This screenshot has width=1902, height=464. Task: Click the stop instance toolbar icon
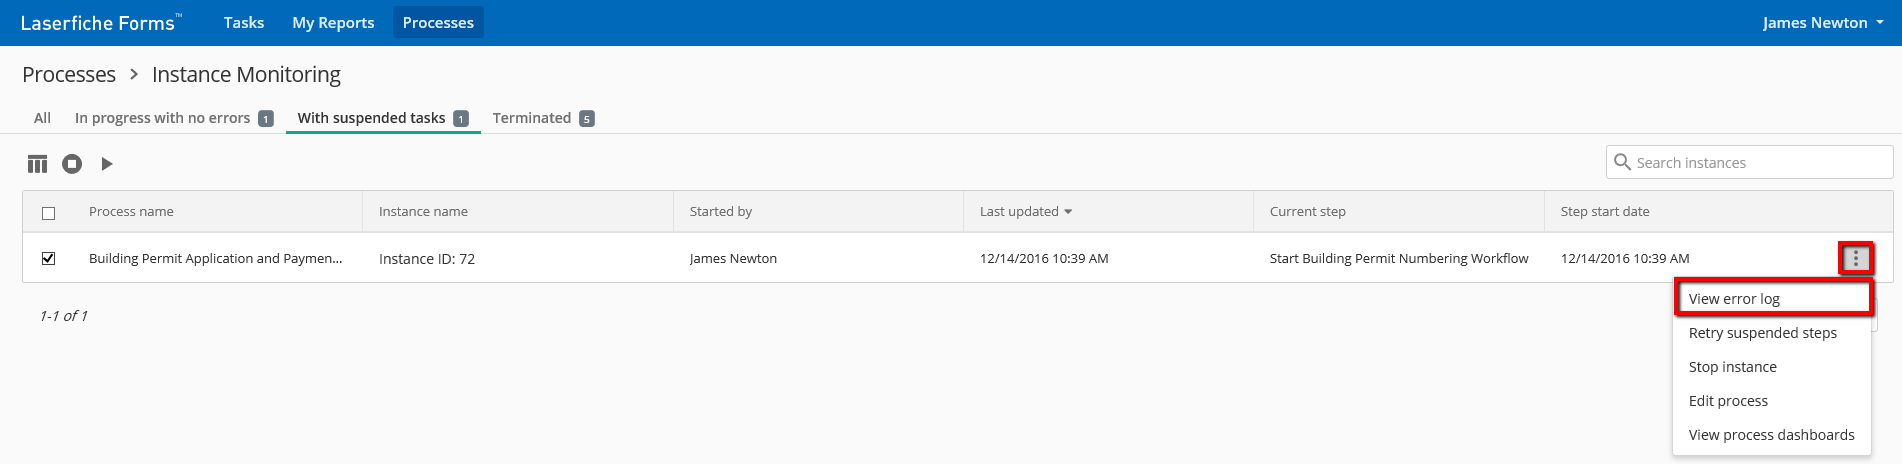(72, 164)
